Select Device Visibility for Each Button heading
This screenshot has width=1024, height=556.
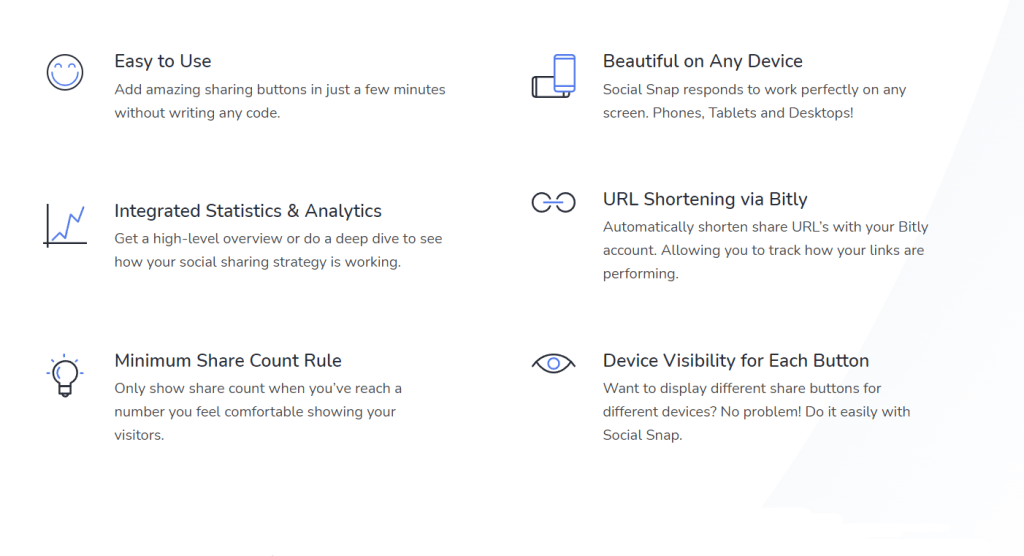(735, 360)
